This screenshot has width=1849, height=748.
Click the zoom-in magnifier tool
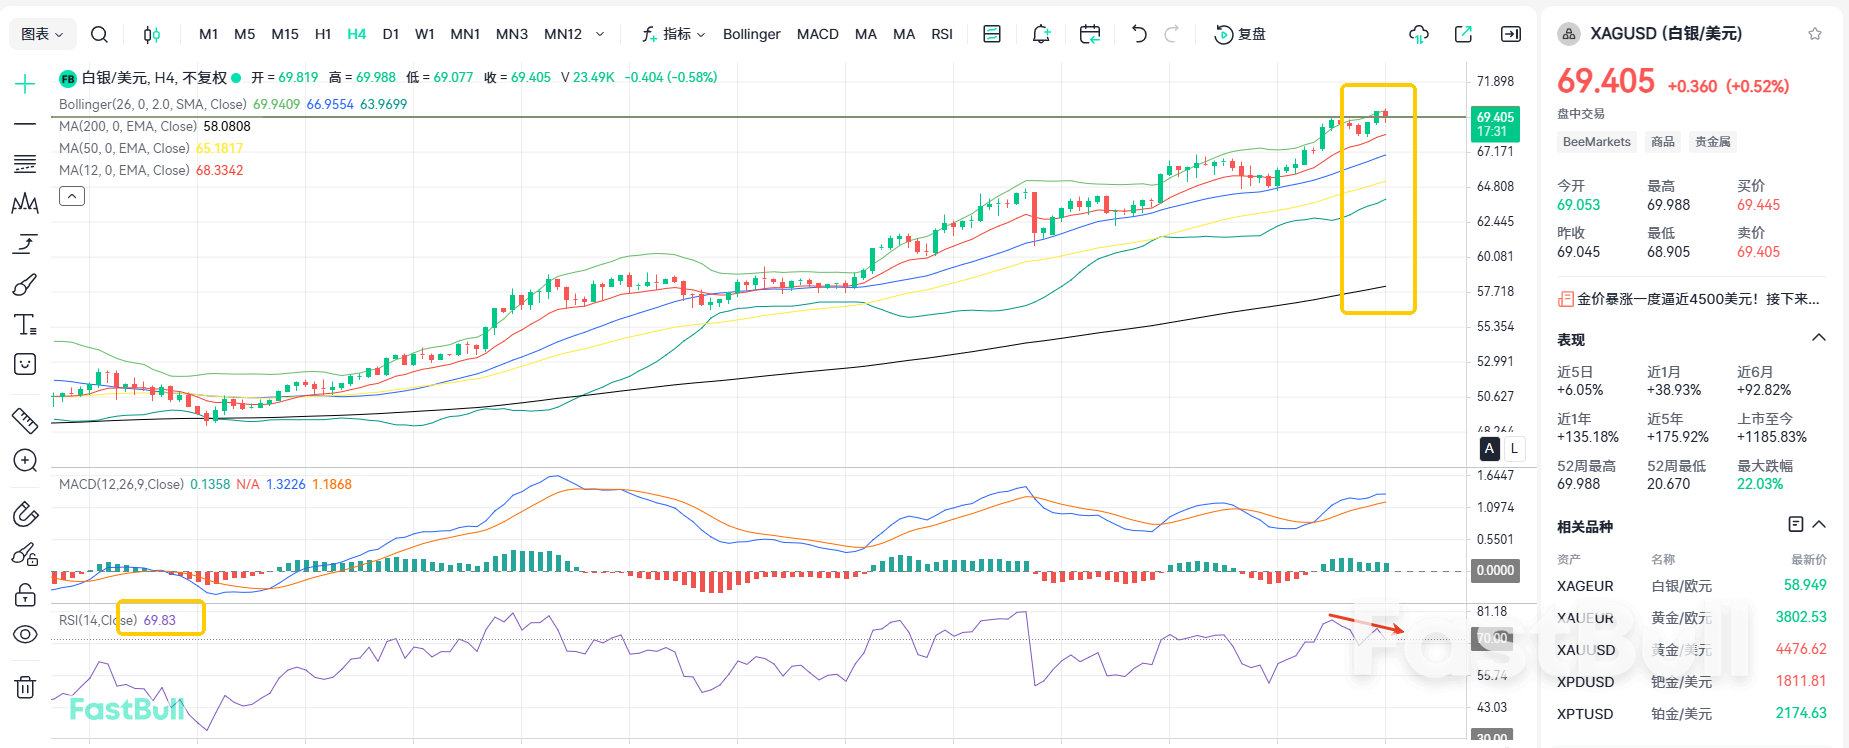(x=25, y=461)
